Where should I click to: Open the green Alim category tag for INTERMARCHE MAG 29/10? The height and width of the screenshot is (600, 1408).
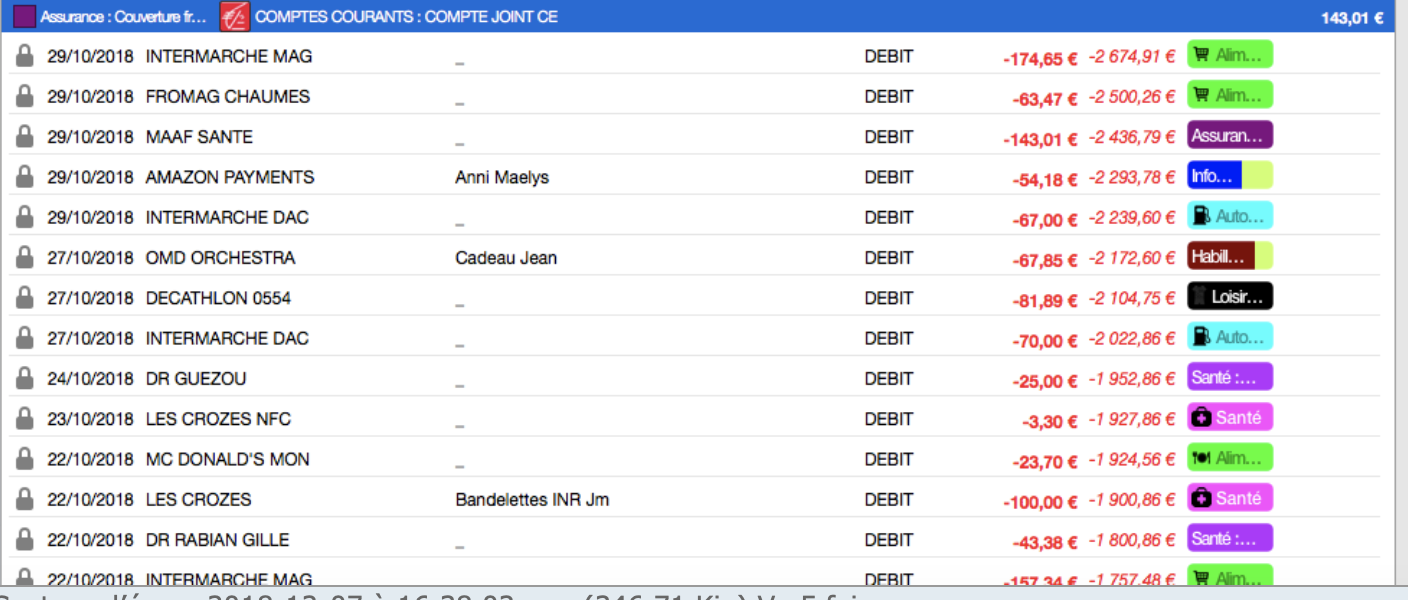[x=1229, y=55]
